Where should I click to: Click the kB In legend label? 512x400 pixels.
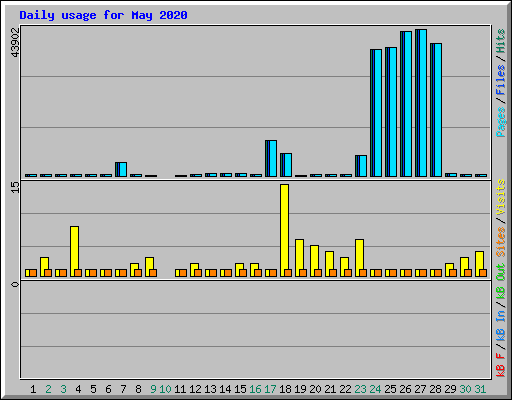click(x=501, y=325)
